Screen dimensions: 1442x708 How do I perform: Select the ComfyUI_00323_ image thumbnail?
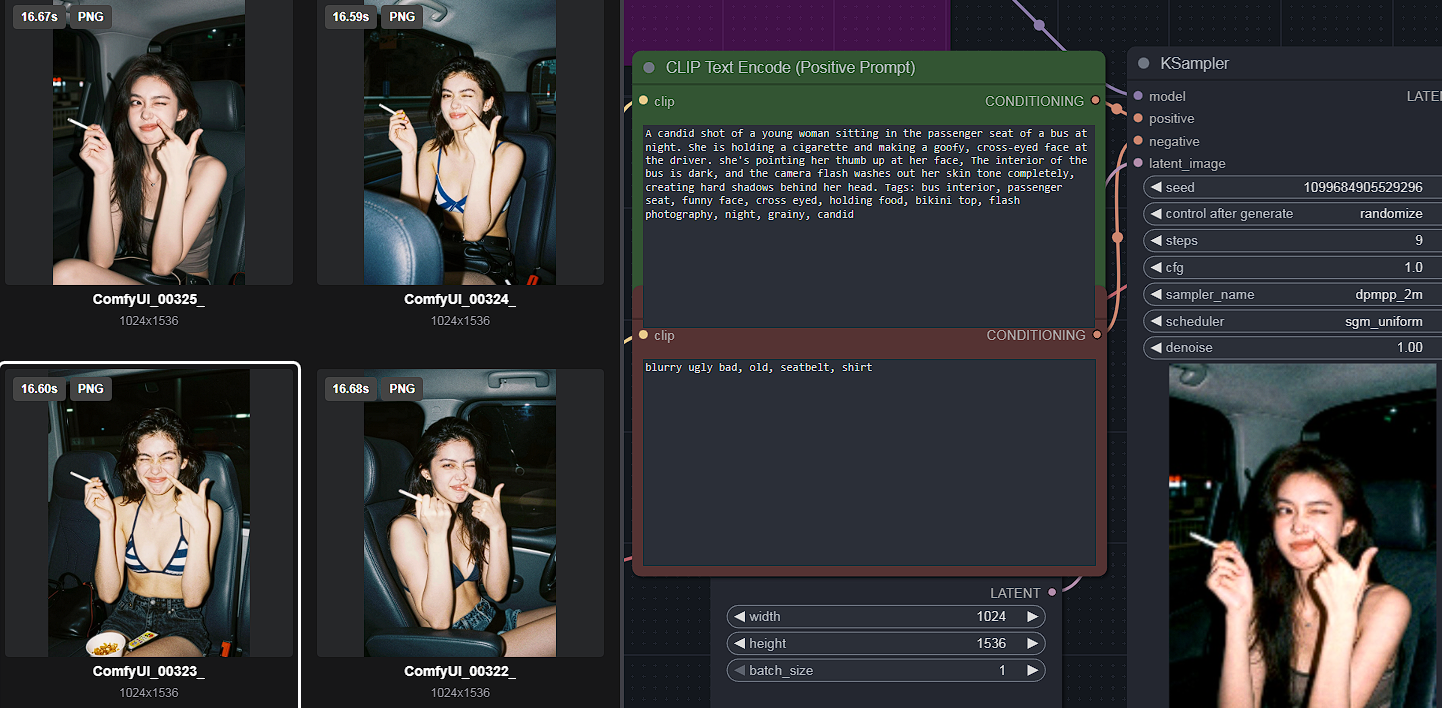click(149, 513)
